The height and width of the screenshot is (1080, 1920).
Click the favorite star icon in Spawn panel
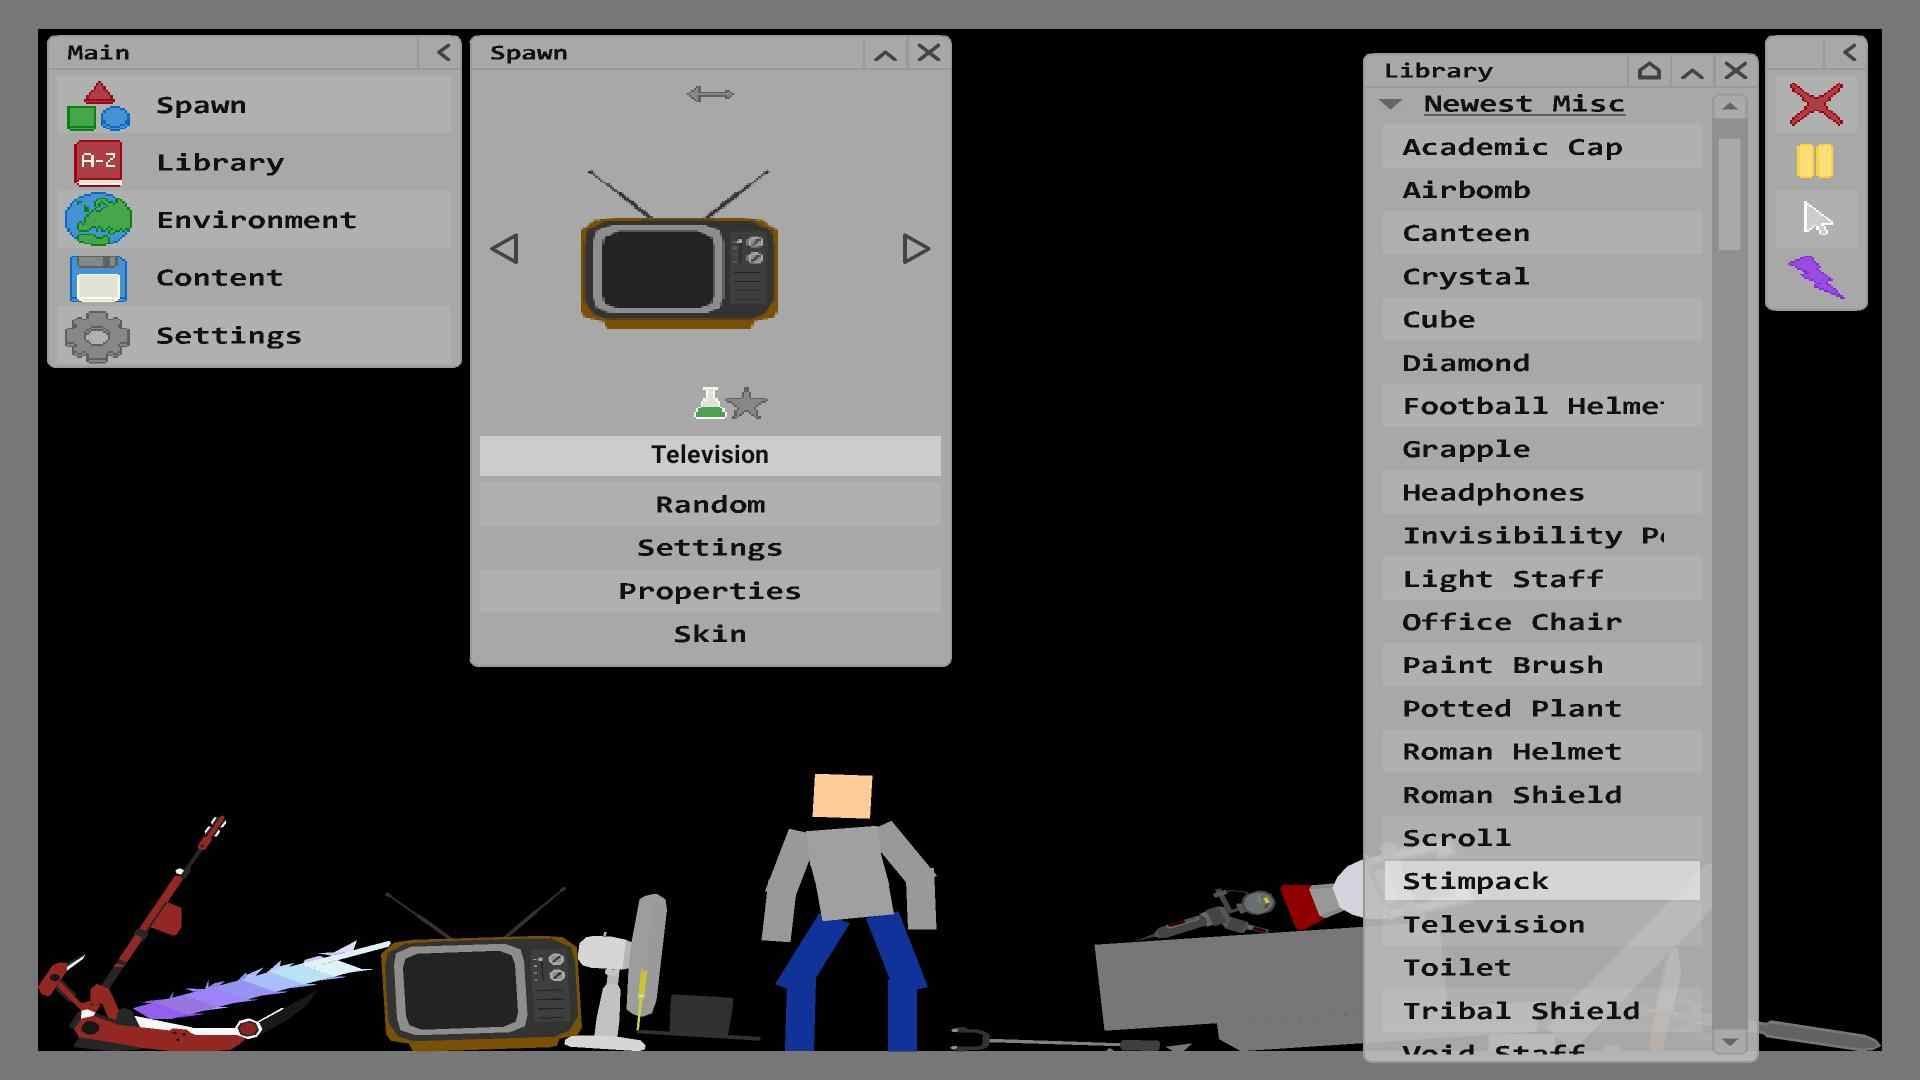746,405
